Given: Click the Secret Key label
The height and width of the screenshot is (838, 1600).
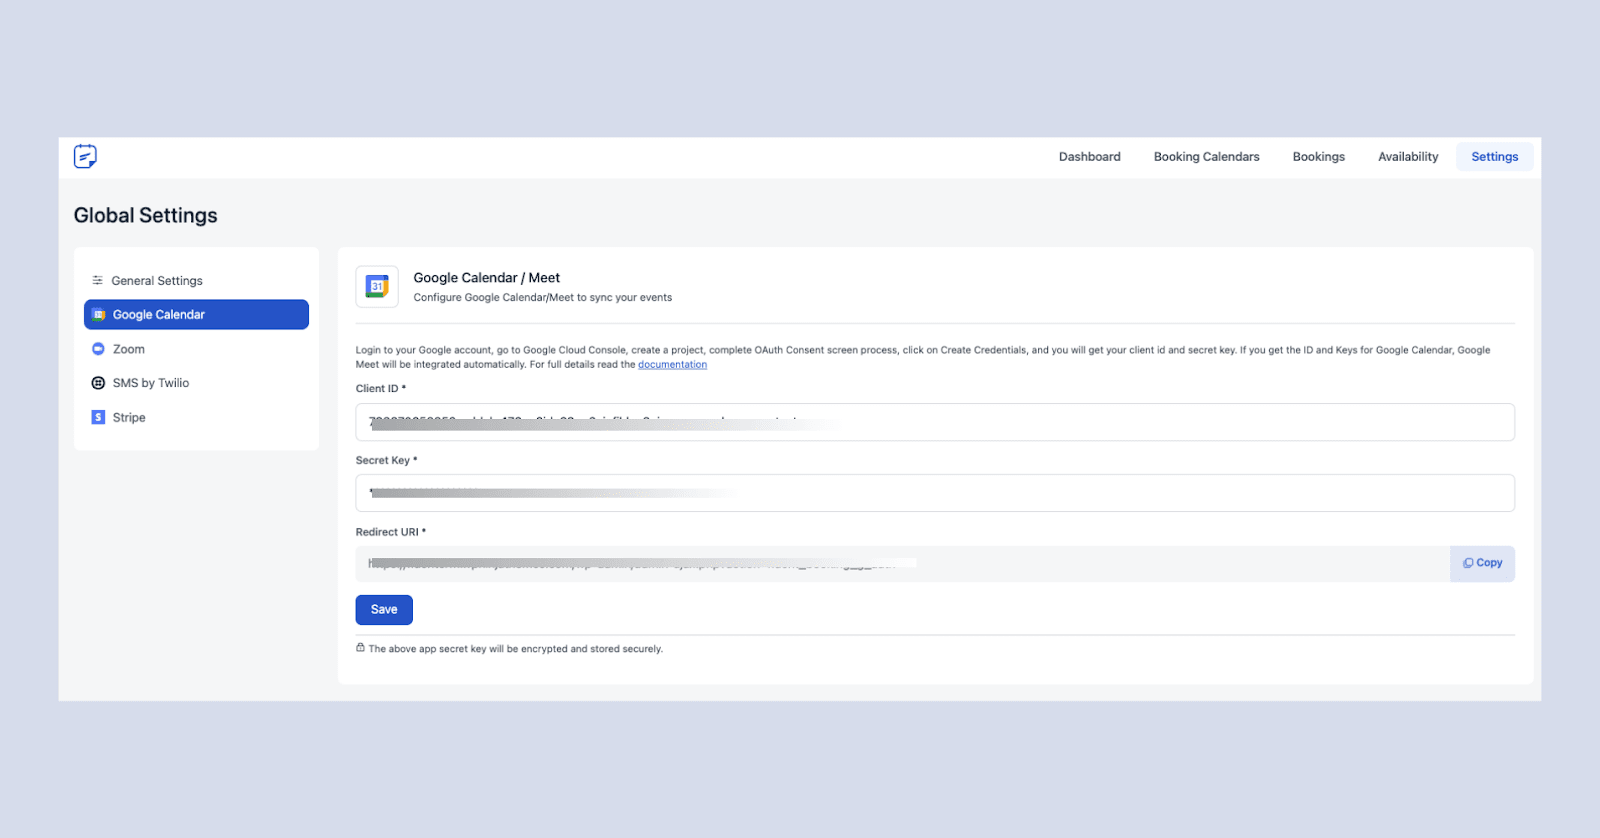Looking at the screenshot, I should point(387,461).
